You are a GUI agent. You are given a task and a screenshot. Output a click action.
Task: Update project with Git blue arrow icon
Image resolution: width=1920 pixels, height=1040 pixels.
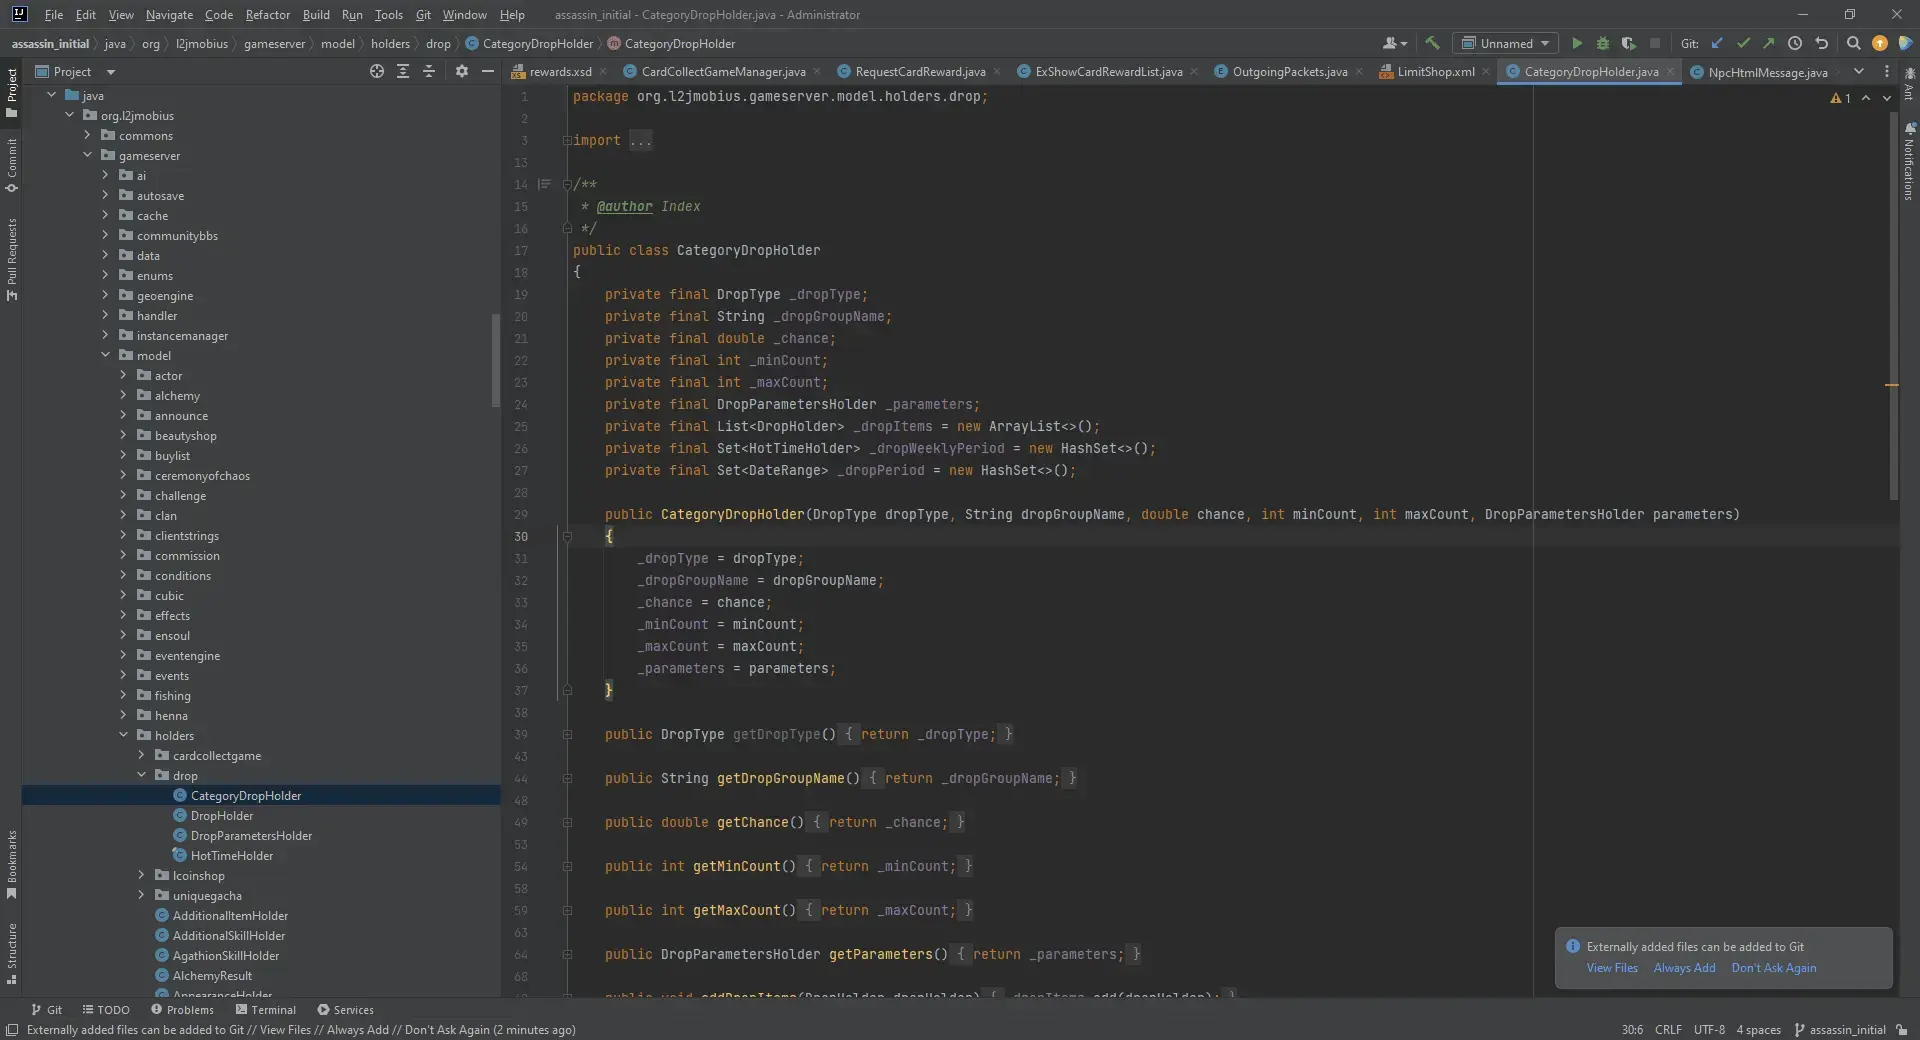pos(1717,43)
